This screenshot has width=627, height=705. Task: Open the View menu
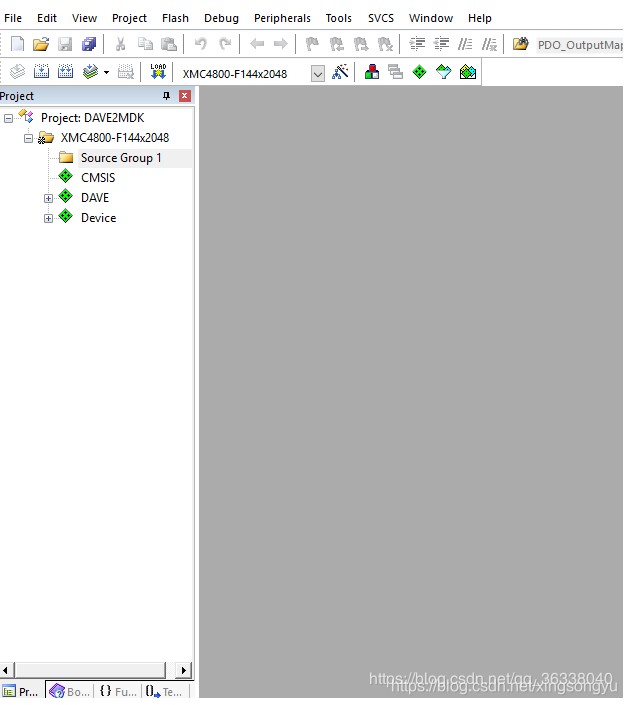point(84,18)
